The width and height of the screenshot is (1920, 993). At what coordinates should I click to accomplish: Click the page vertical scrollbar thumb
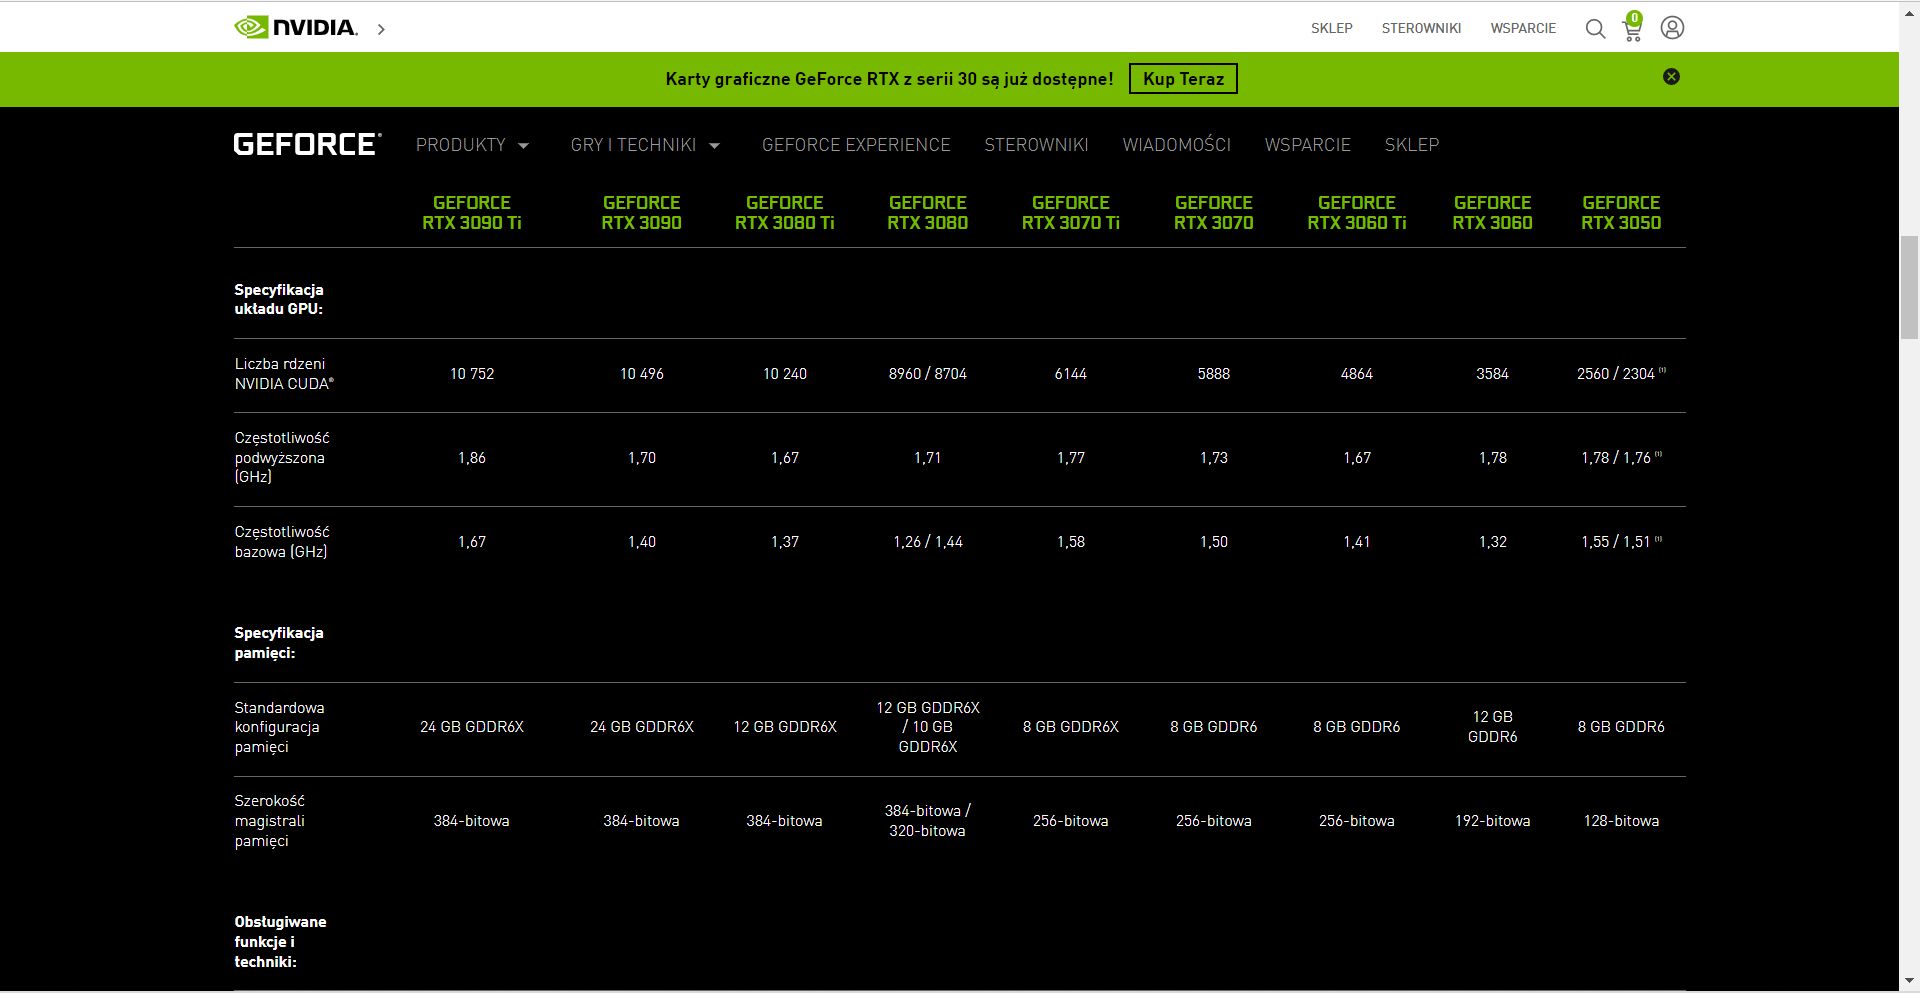point(1909,288)
